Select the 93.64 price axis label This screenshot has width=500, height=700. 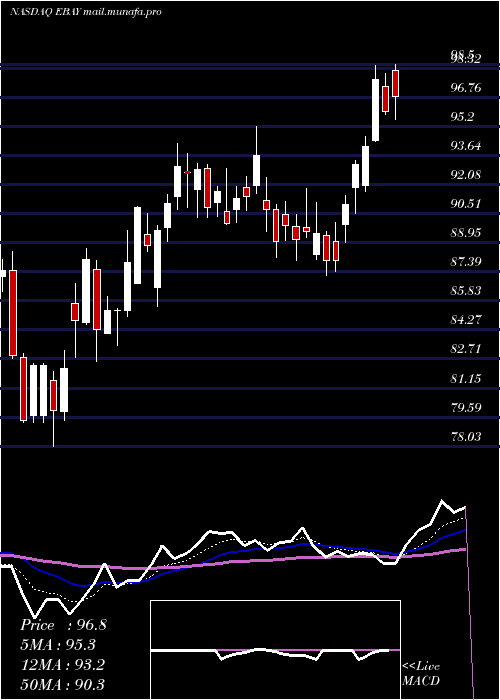click(x=466, y=146)
